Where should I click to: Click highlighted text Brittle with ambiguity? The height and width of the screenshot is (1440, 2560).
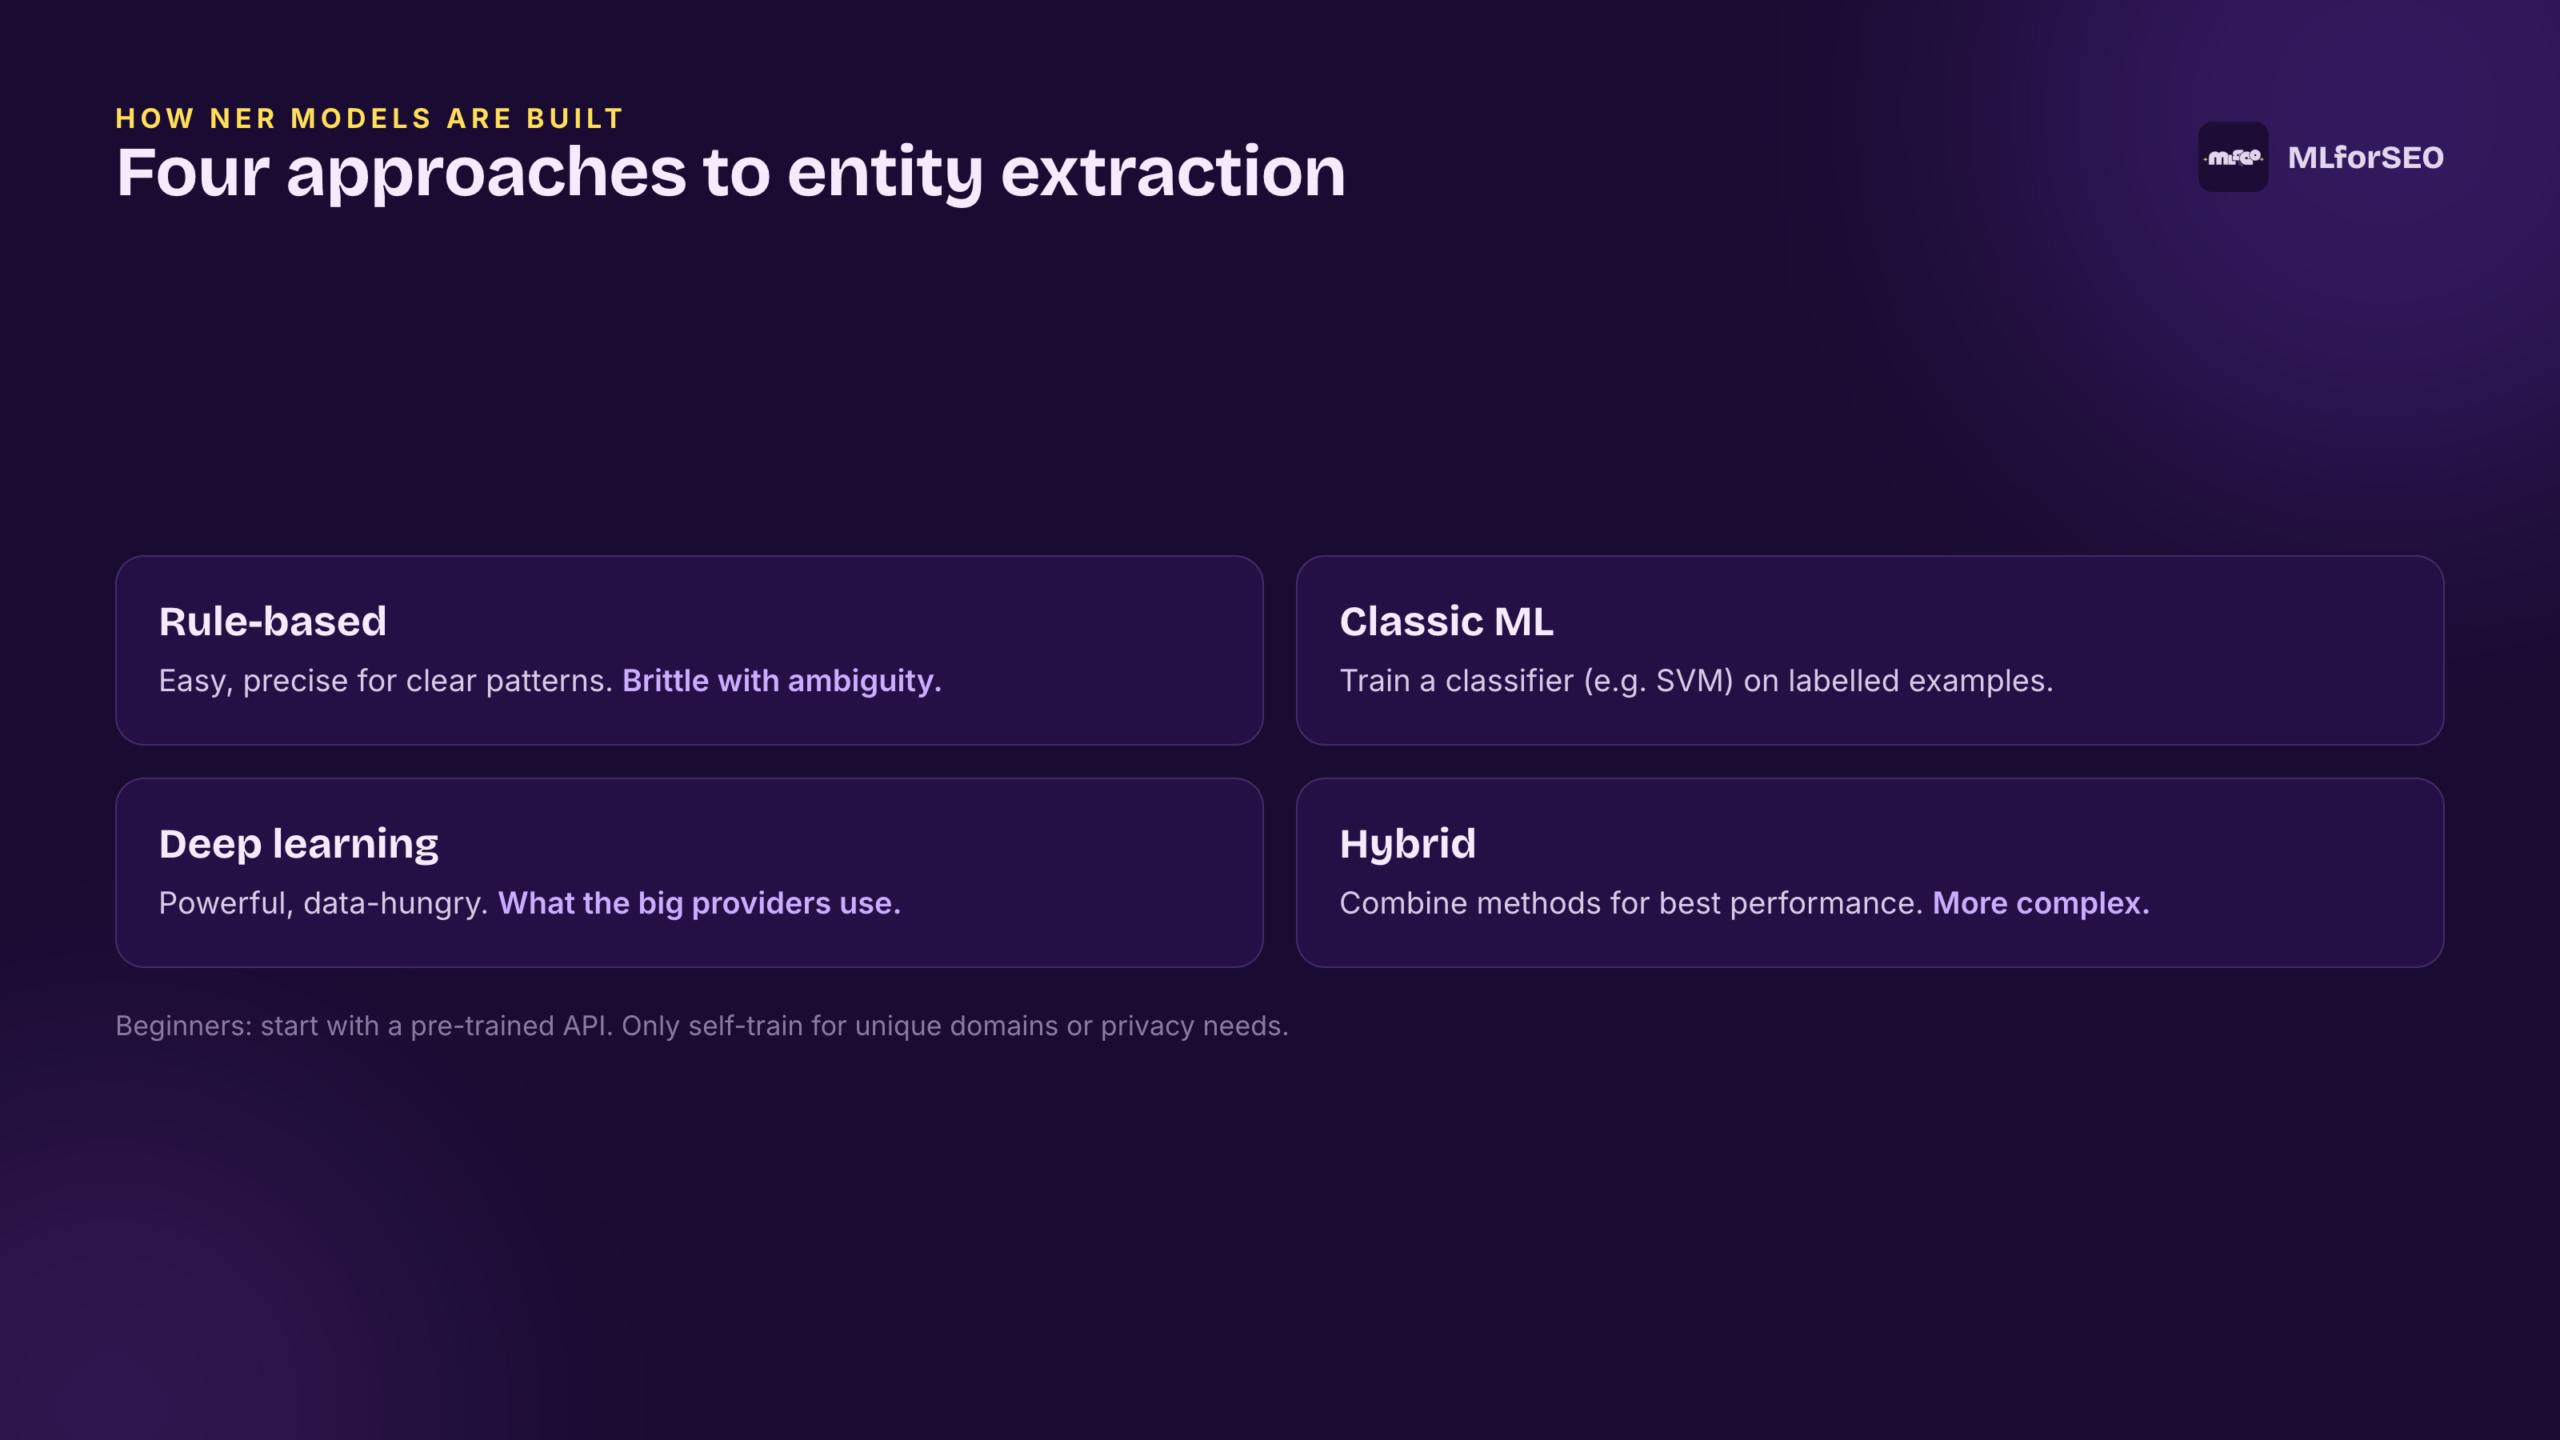pos(782,681)
